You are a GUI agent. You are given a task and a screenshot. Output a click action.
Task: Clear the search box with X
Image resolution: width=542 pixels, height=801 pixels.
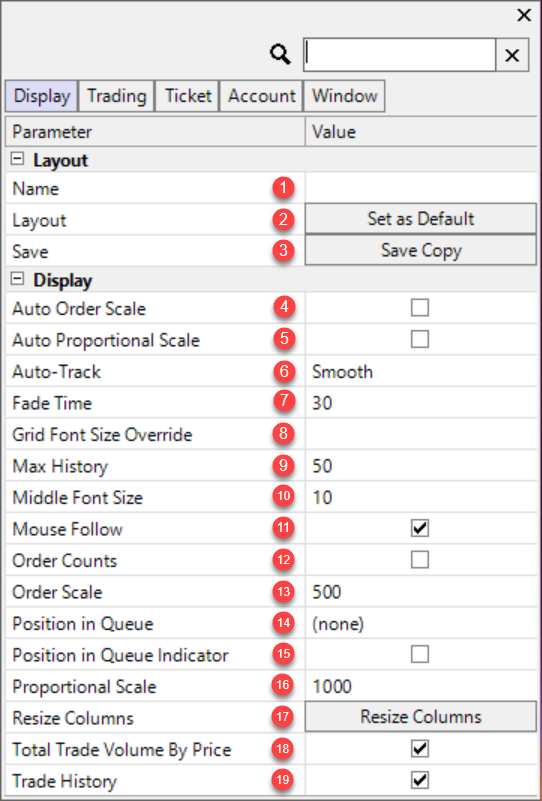[512, 55]
